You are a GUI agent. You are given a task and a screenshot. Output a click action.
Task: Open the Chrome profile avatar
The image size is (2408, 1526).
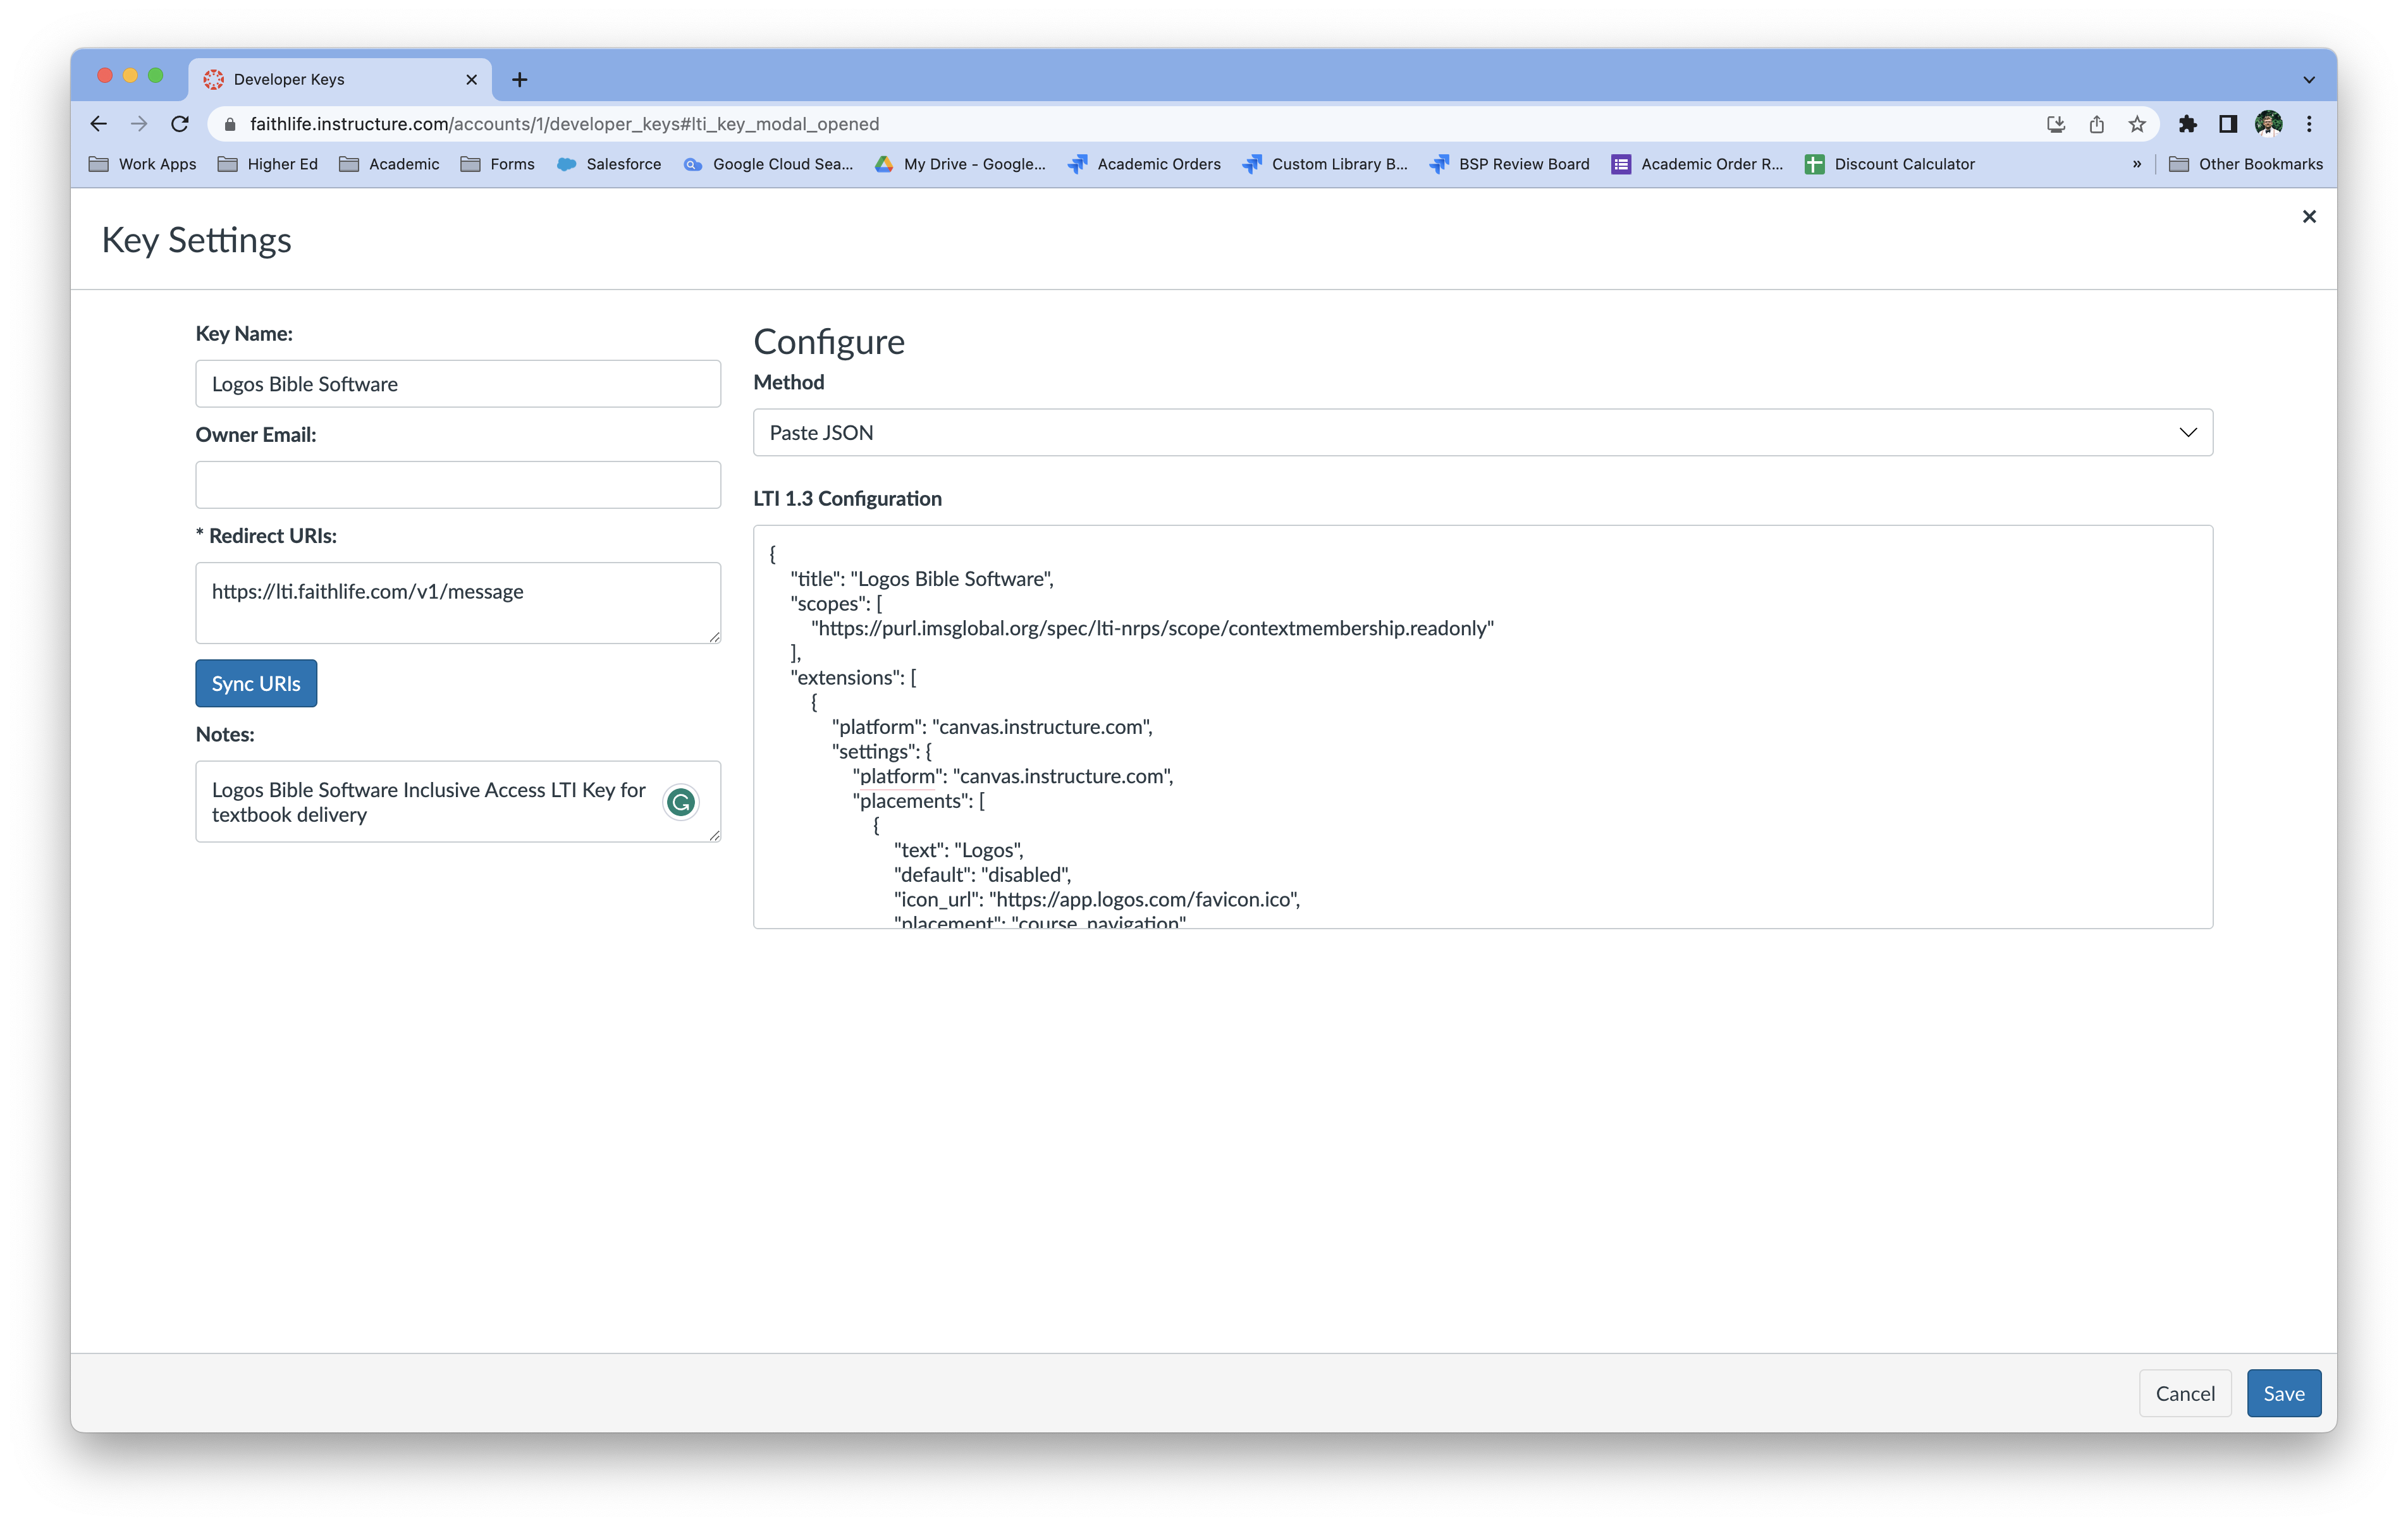tap(2268, 124)
